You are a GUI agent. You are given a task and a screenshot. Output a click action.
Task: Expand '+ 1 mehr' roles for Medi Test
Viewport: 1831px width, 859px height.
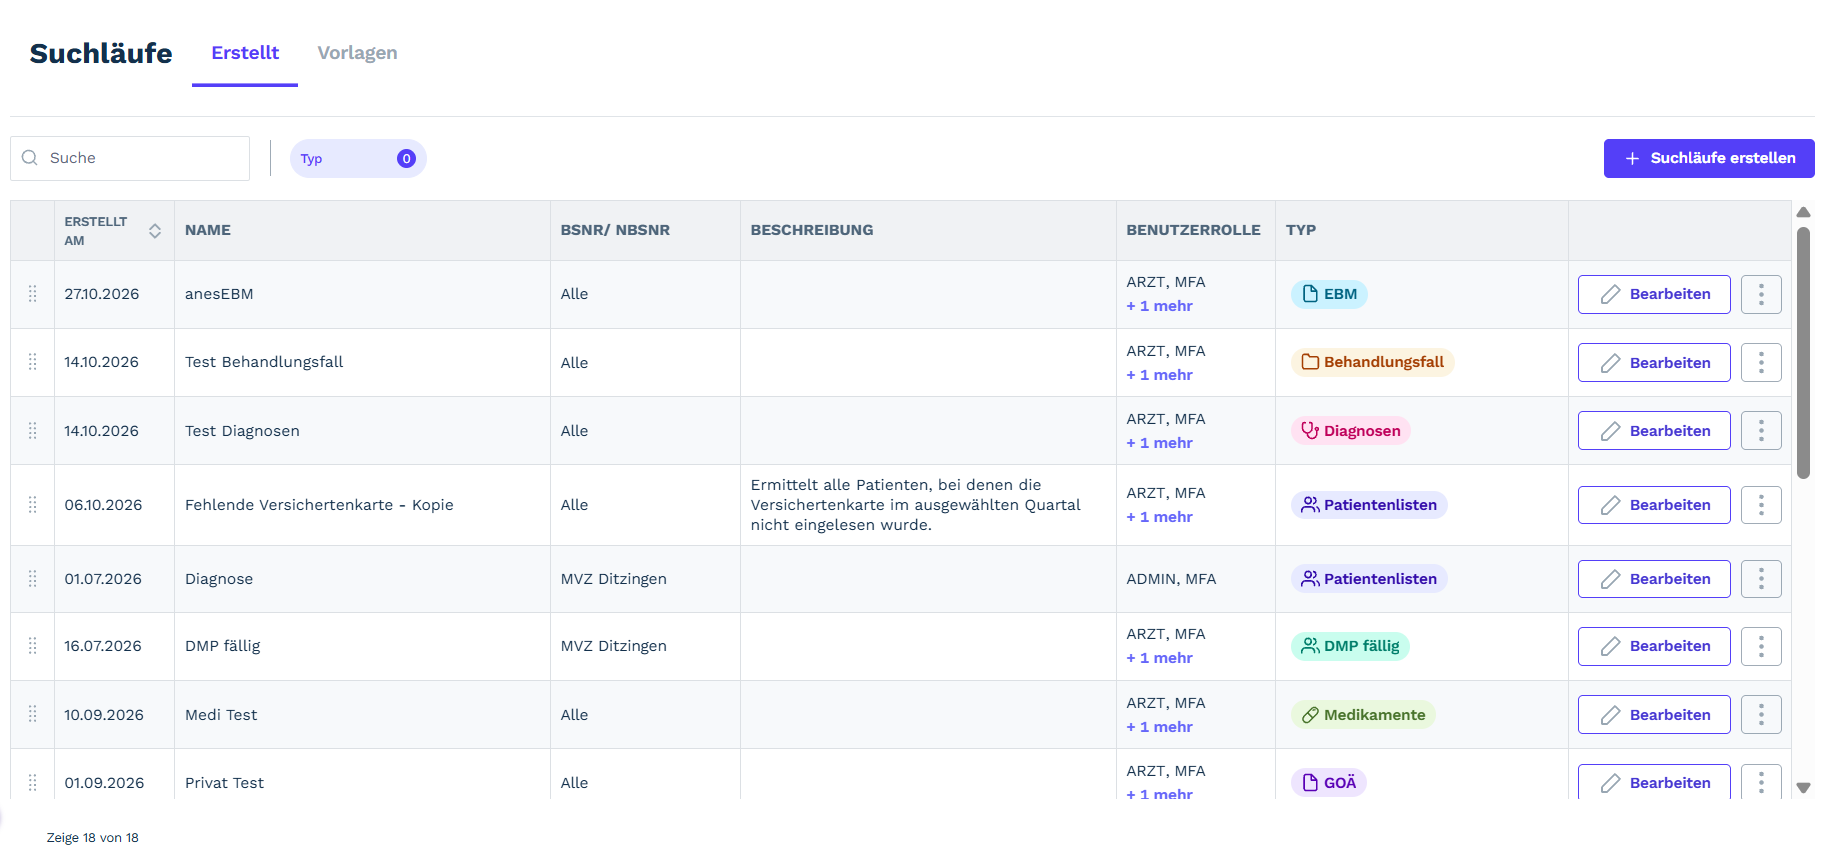[x=1160, y=727]
